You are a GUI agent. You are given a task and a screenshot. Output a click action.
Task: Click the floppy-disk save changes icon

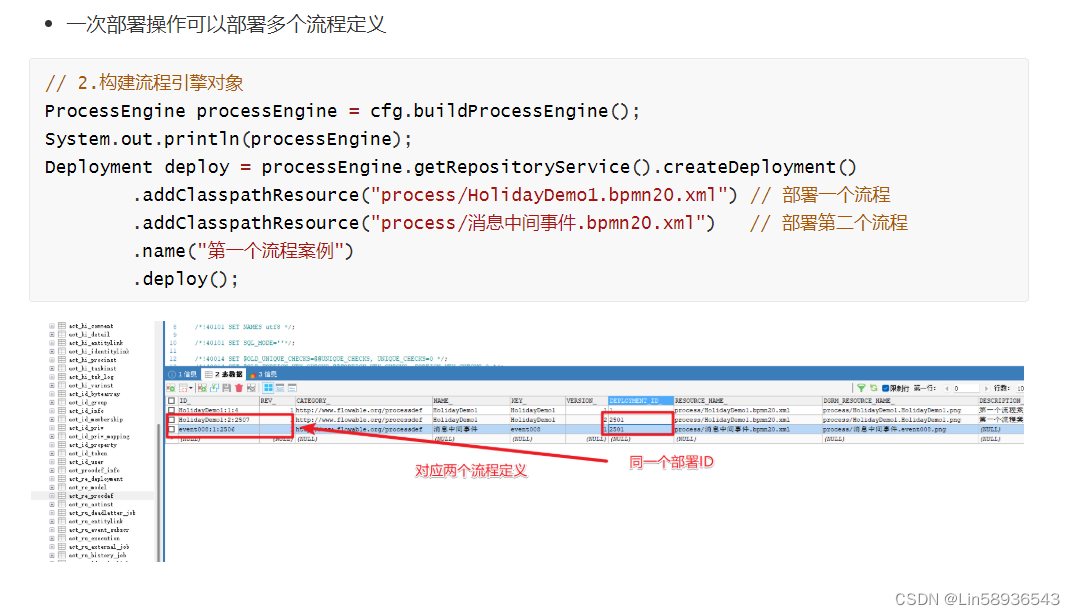click(x=226, y=388)
